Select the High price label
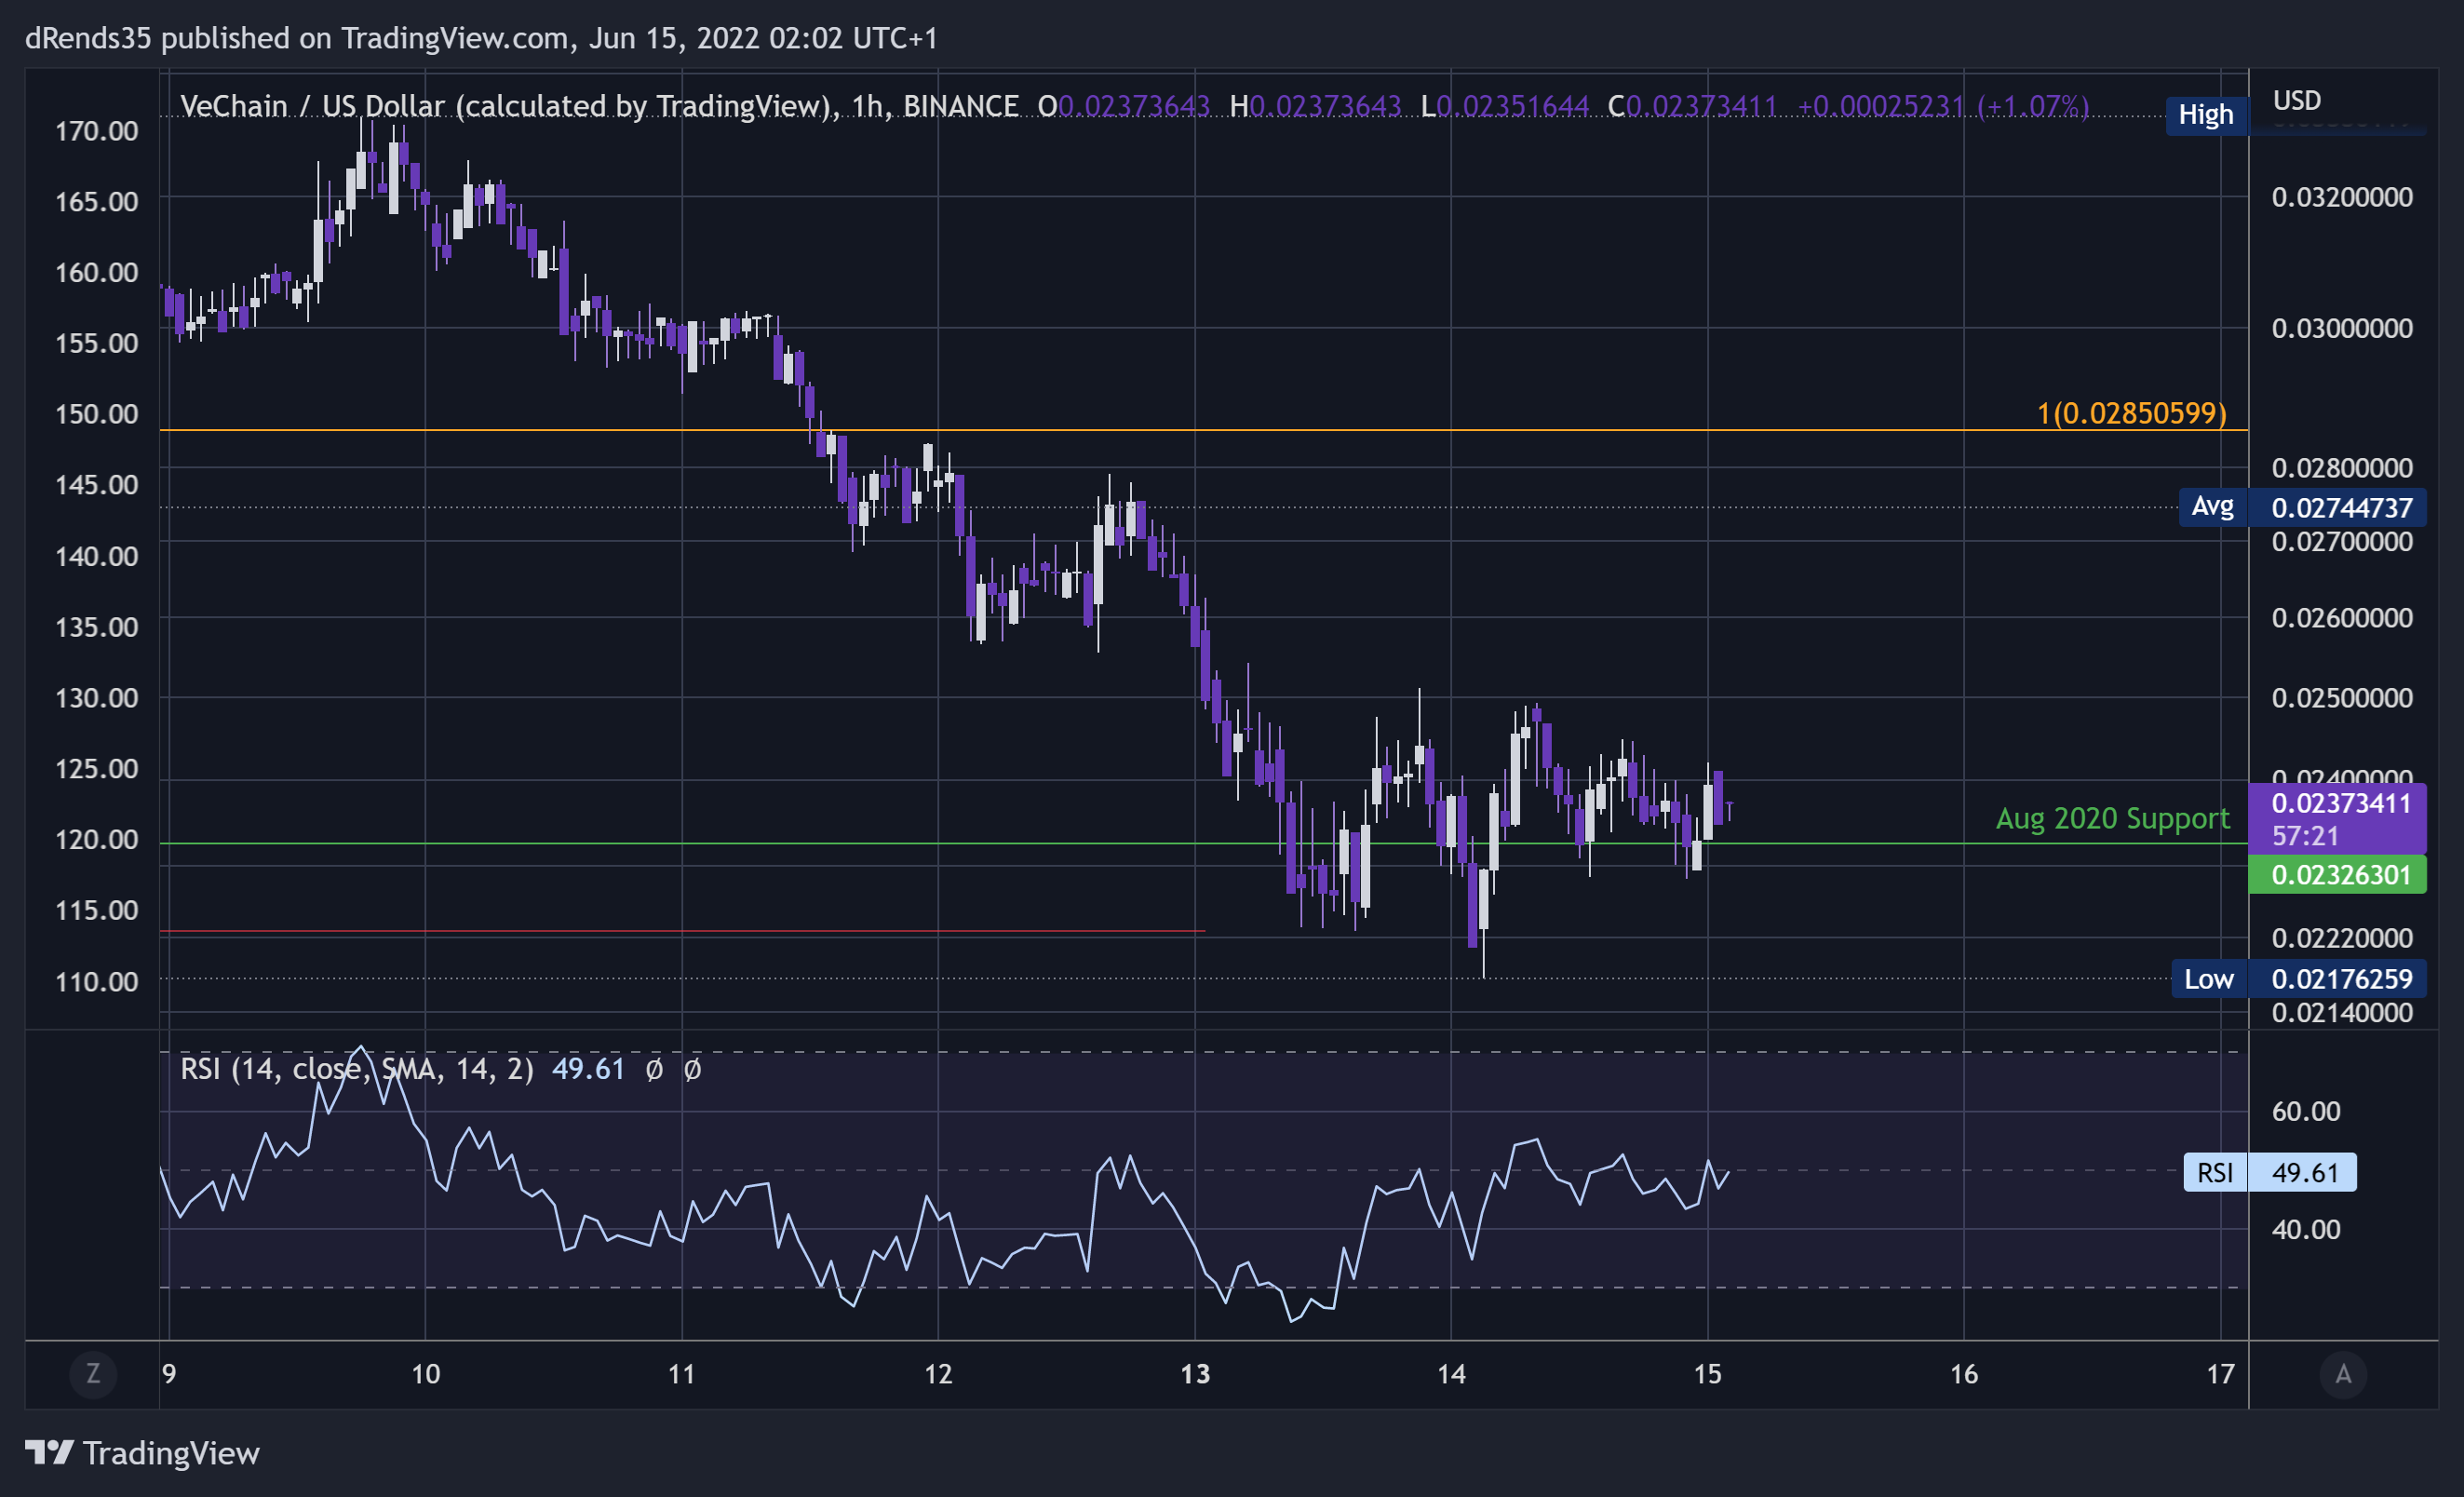Screen dimensions: 2464x1497 point(2206,115)
